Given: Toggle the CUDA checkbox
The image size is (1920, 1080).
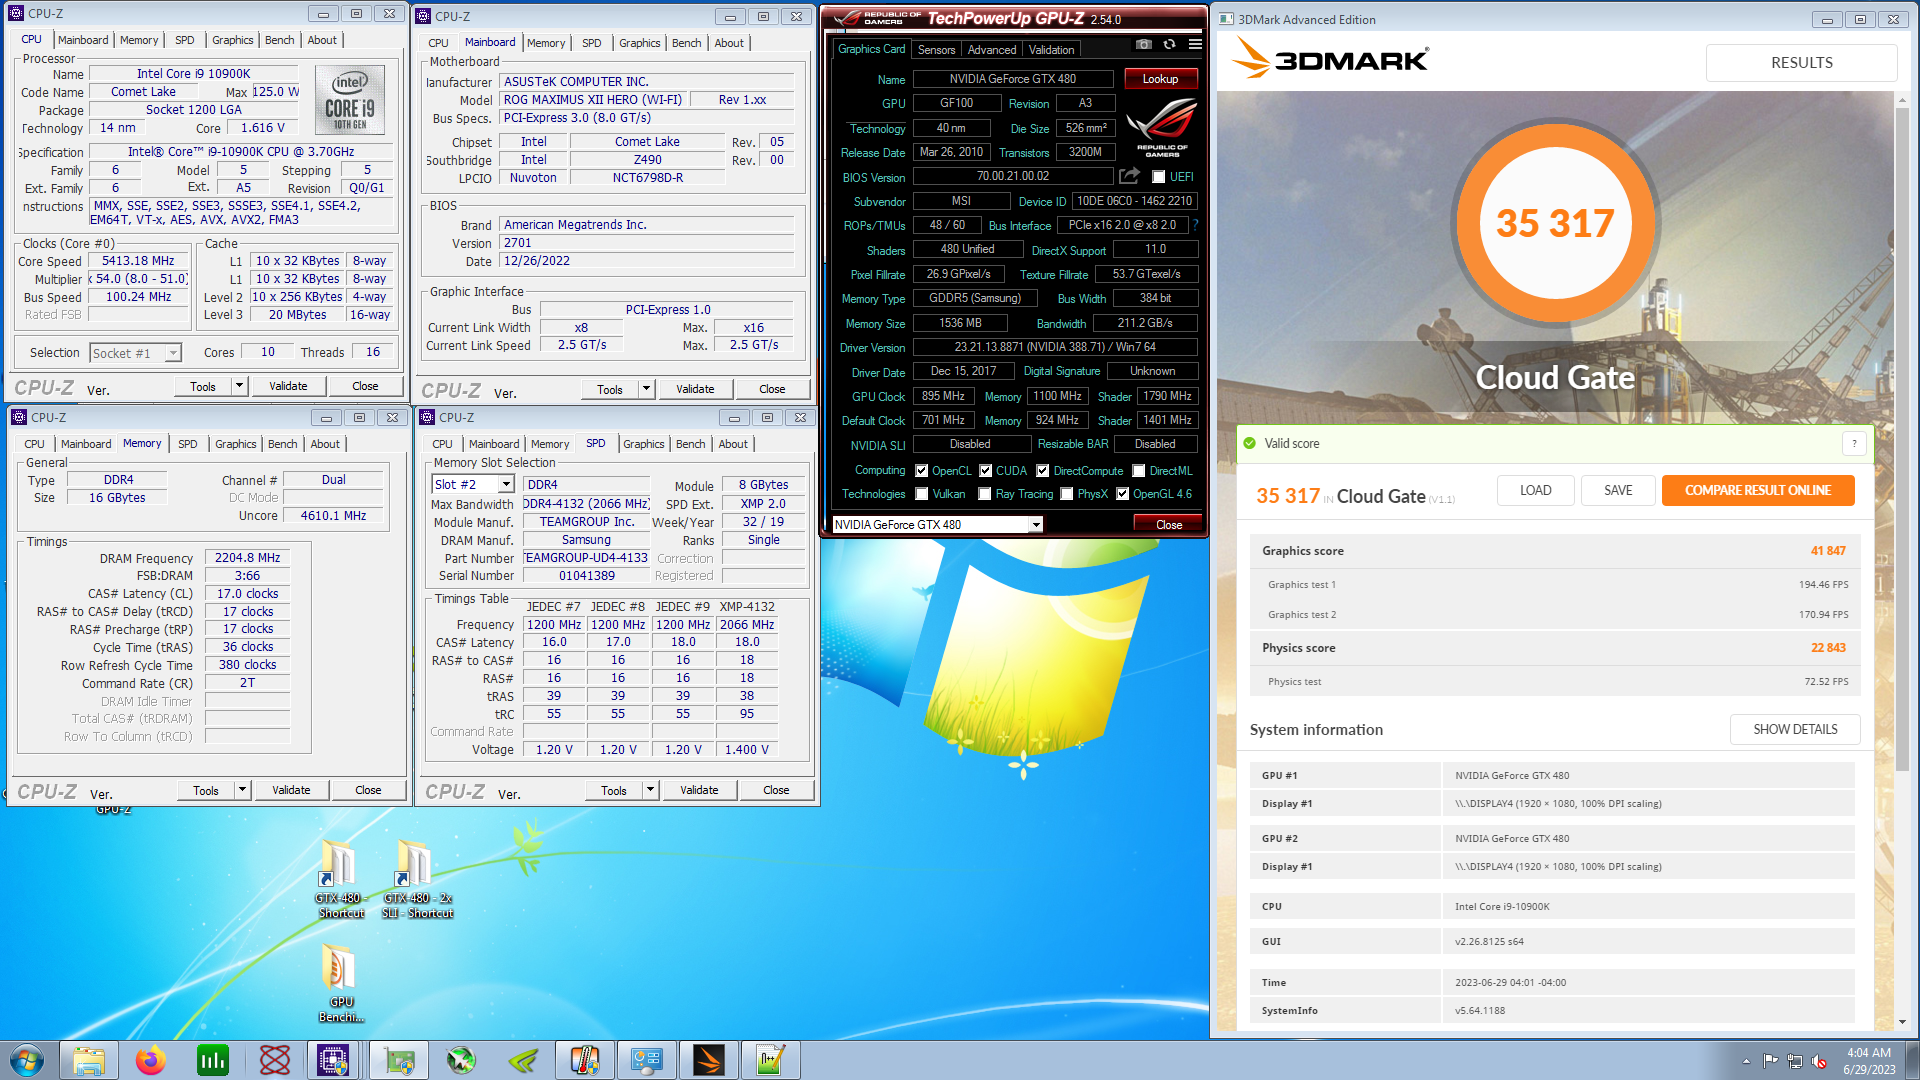Looking at the screenshot, I should [x=986, y=471].
